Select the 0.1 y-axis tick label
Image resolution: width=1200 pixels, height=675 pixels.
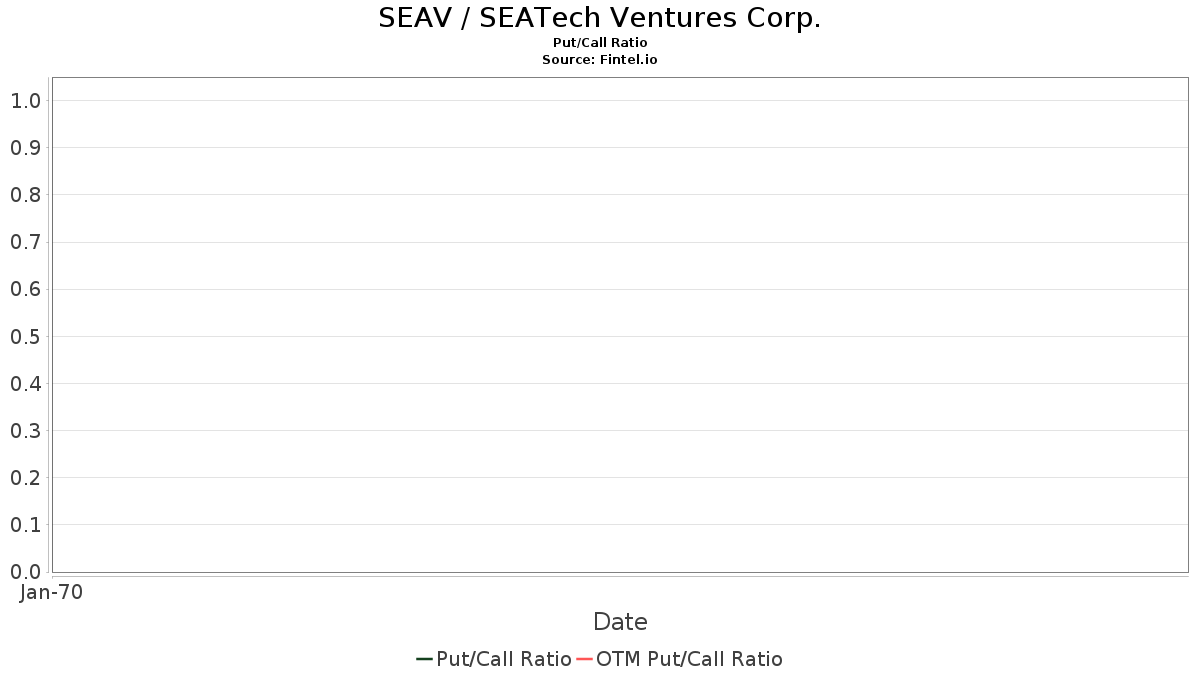click(25, 525)
